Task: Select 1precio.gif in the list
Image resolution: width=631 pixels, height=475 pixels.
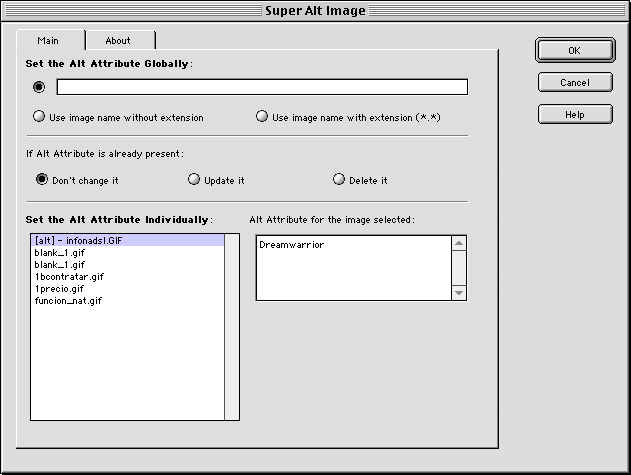Action: [x=60, y=288]
